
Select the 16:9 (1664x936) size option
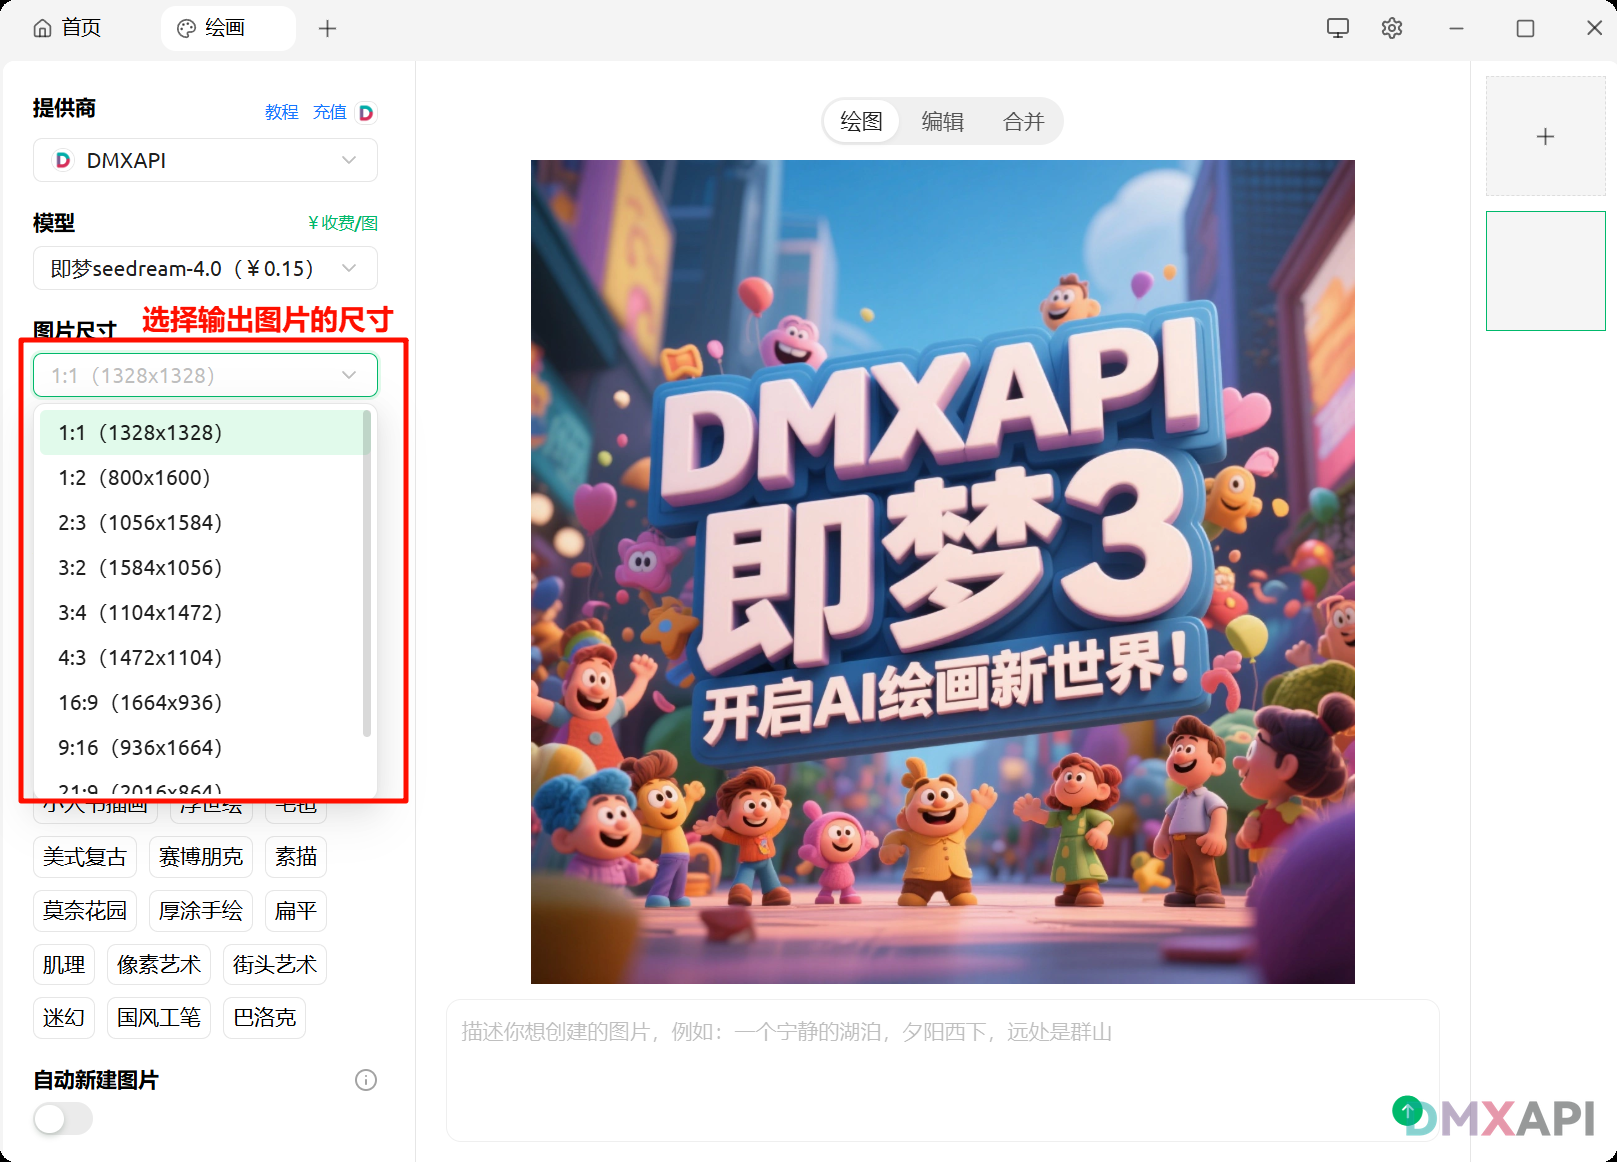[140, 703]
